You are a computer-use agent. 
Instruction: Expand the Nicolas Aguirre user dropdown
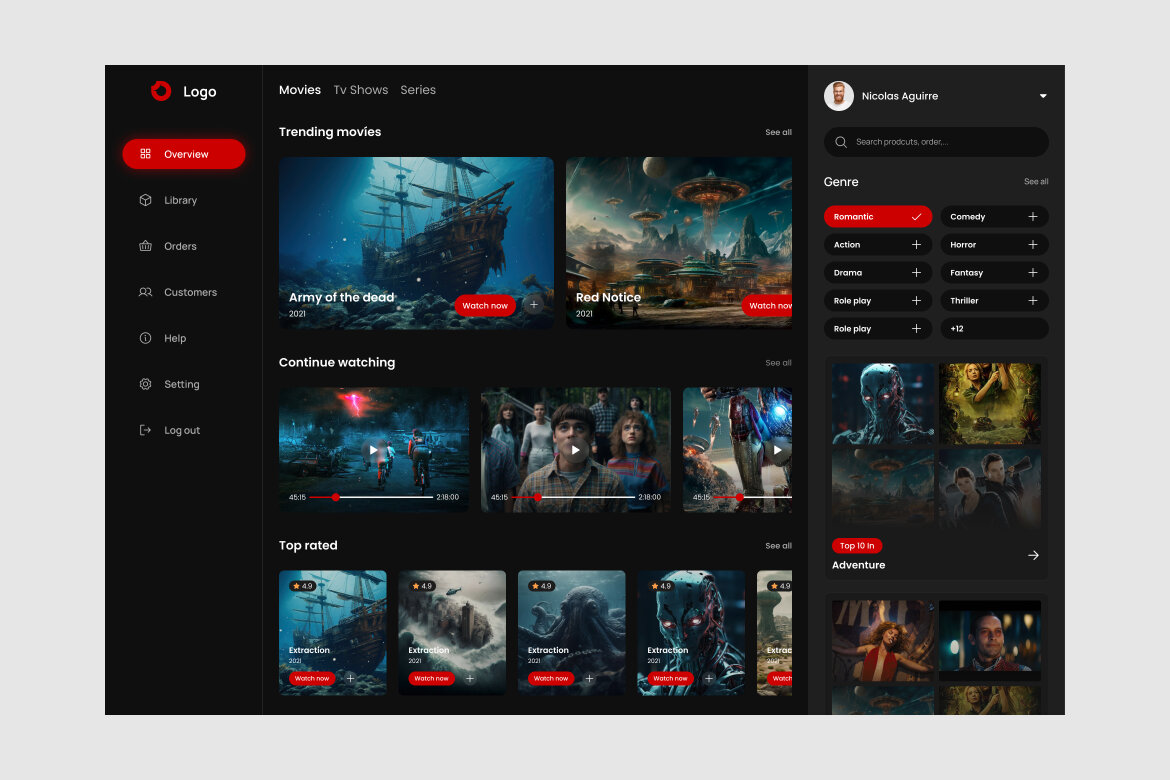(x=1043, y=96)
